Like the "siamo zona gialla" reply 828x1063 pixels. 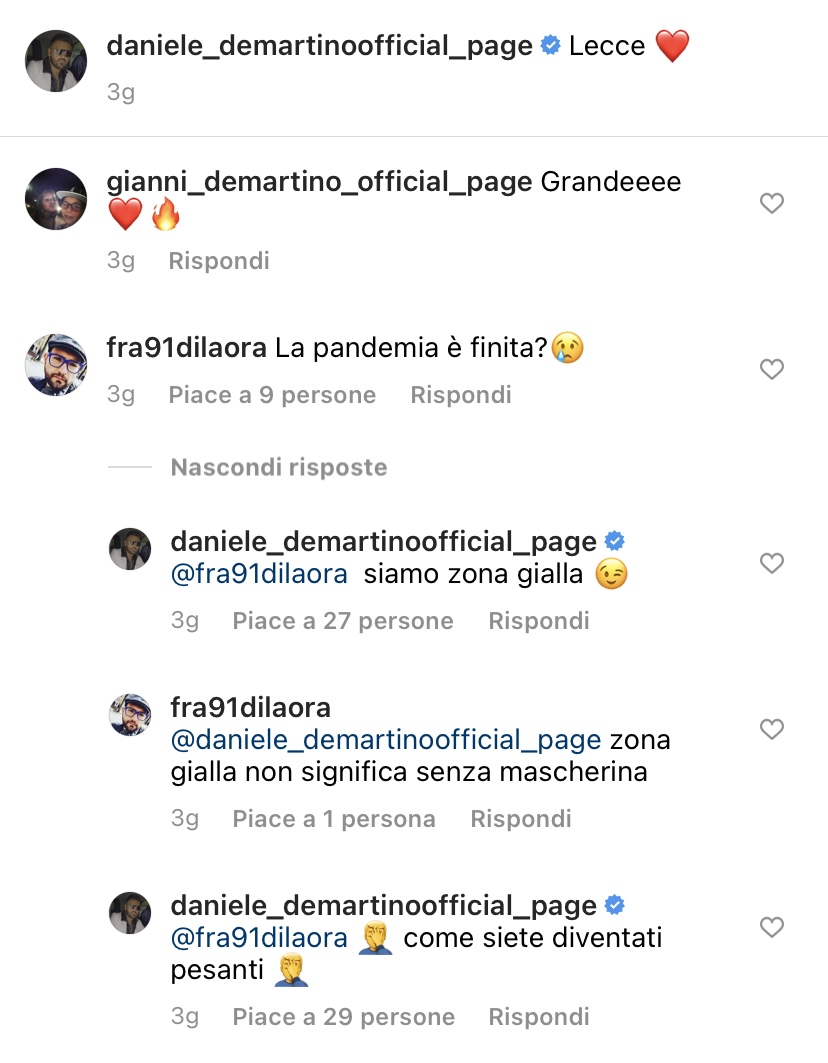771,564
